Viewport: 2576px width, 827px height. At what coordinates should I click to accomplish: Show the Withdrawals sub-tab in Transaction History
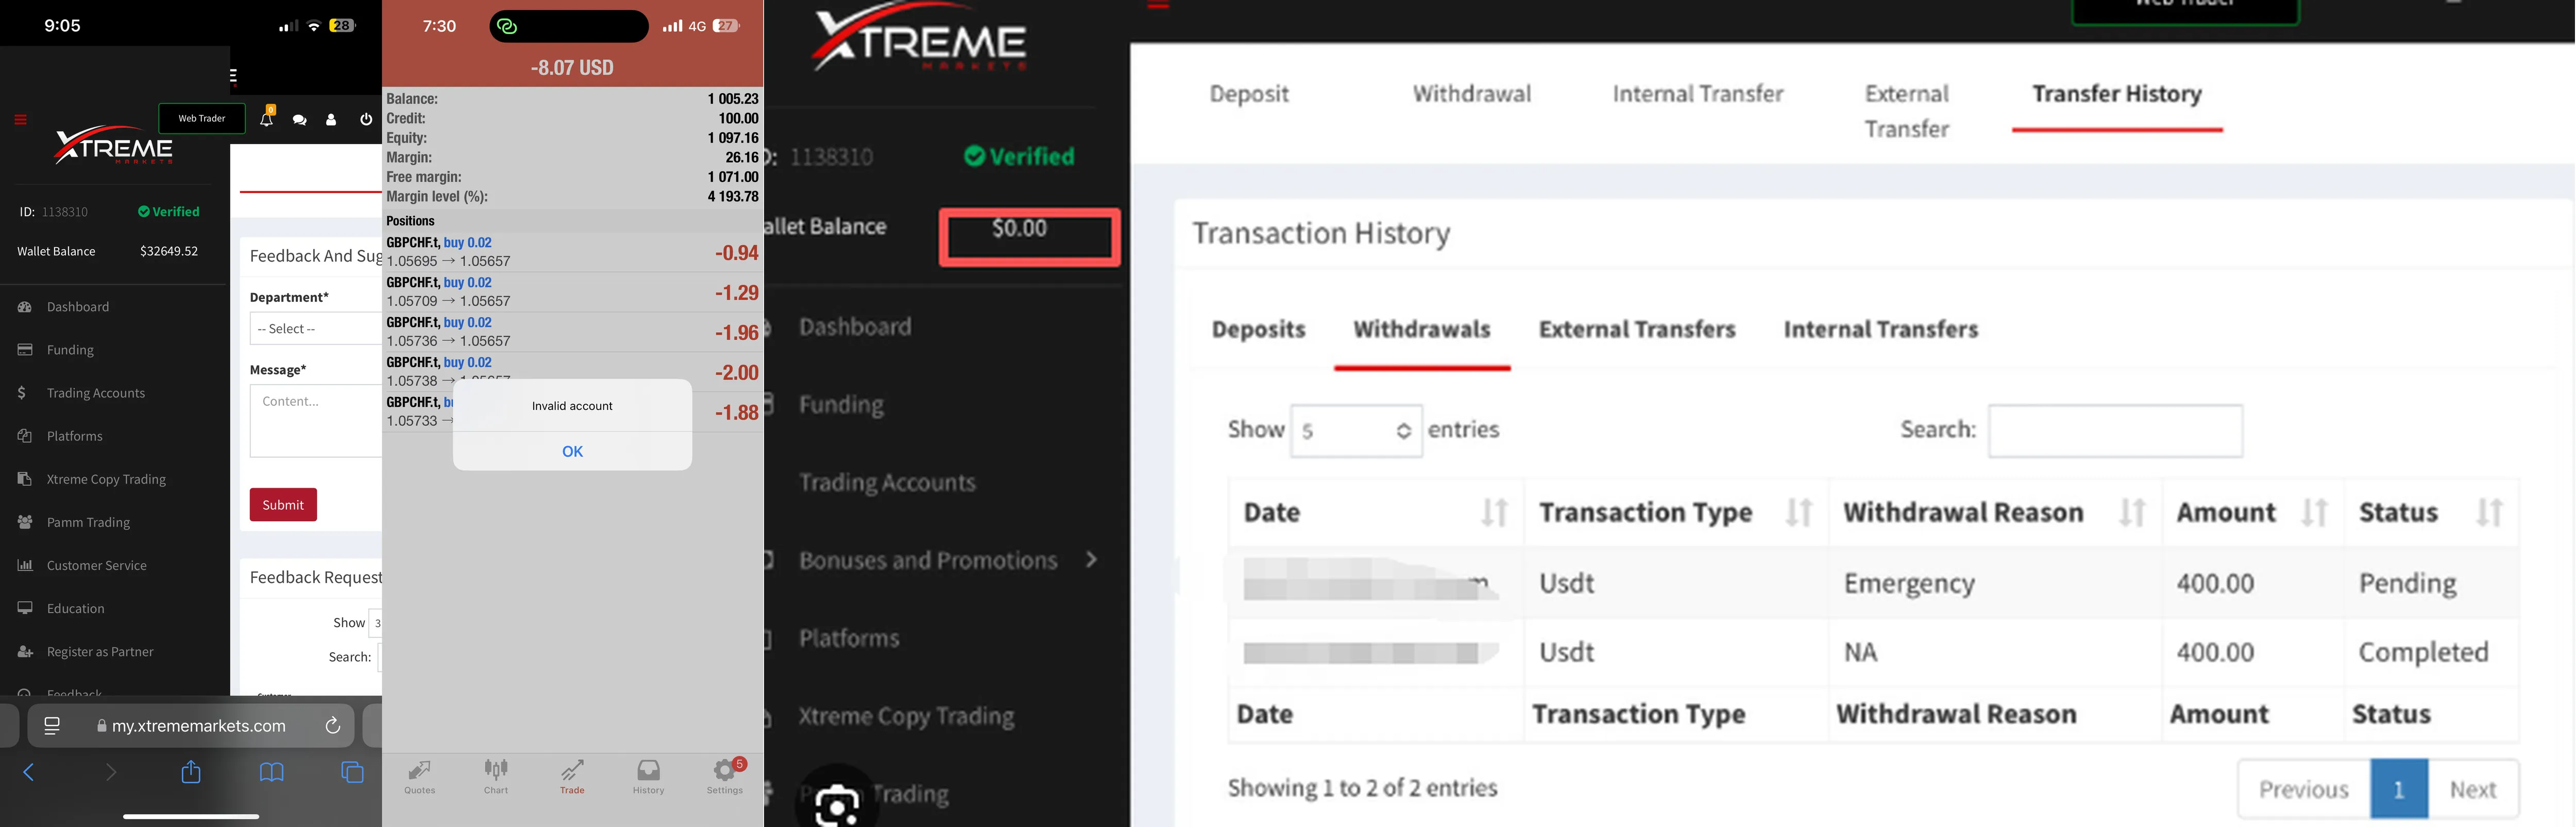pos(1422,330)
